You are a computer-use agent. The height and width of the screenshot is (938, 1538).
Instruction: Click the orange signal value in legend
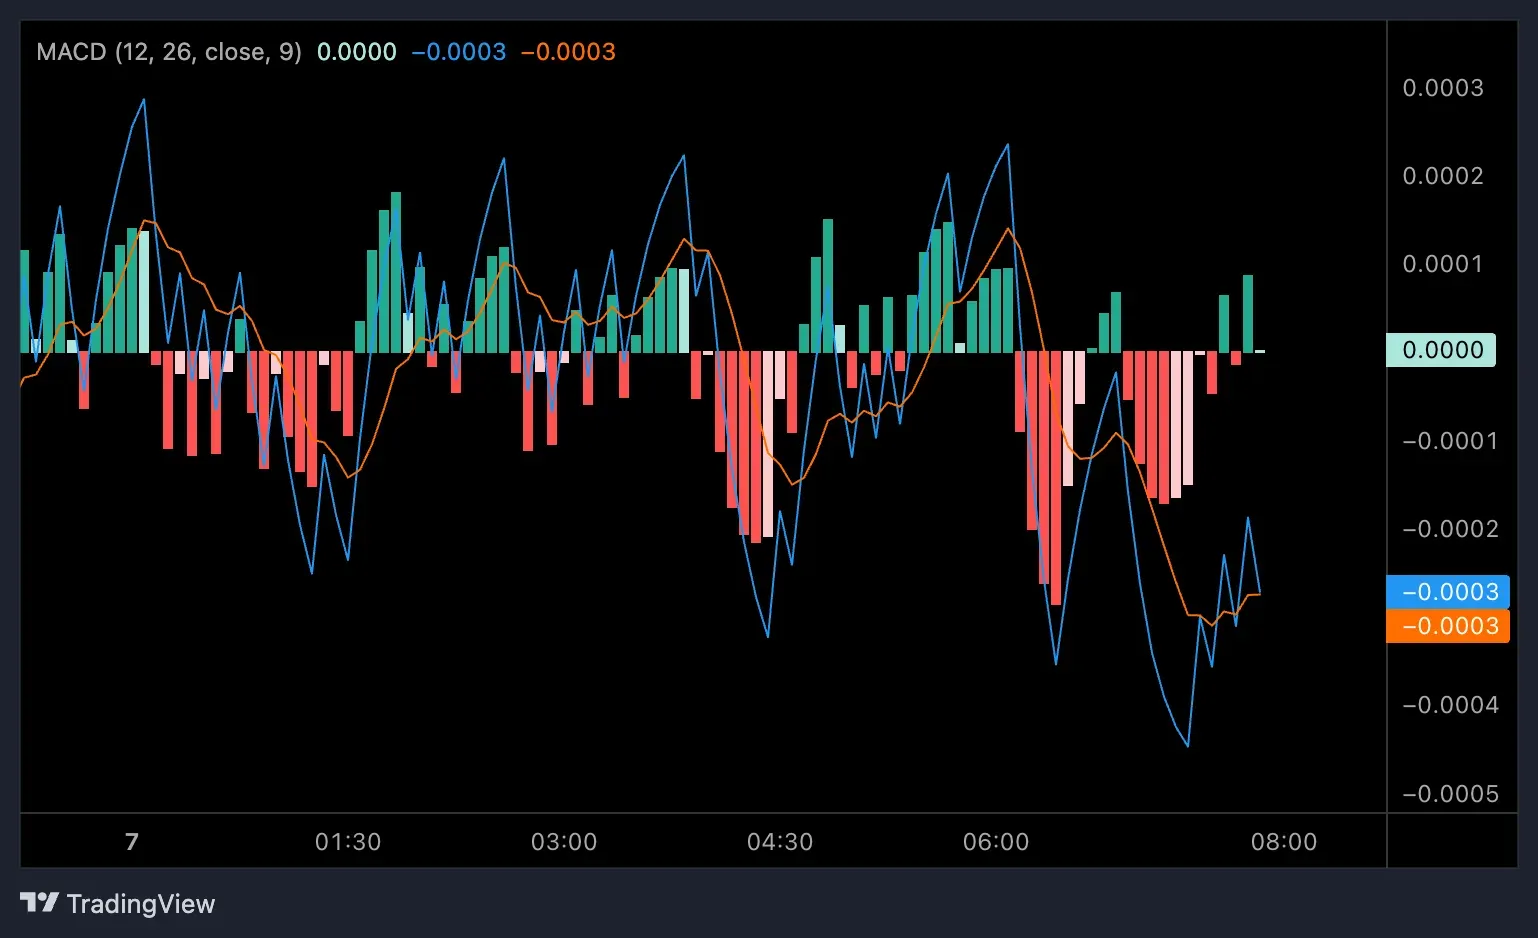point(568,52)
